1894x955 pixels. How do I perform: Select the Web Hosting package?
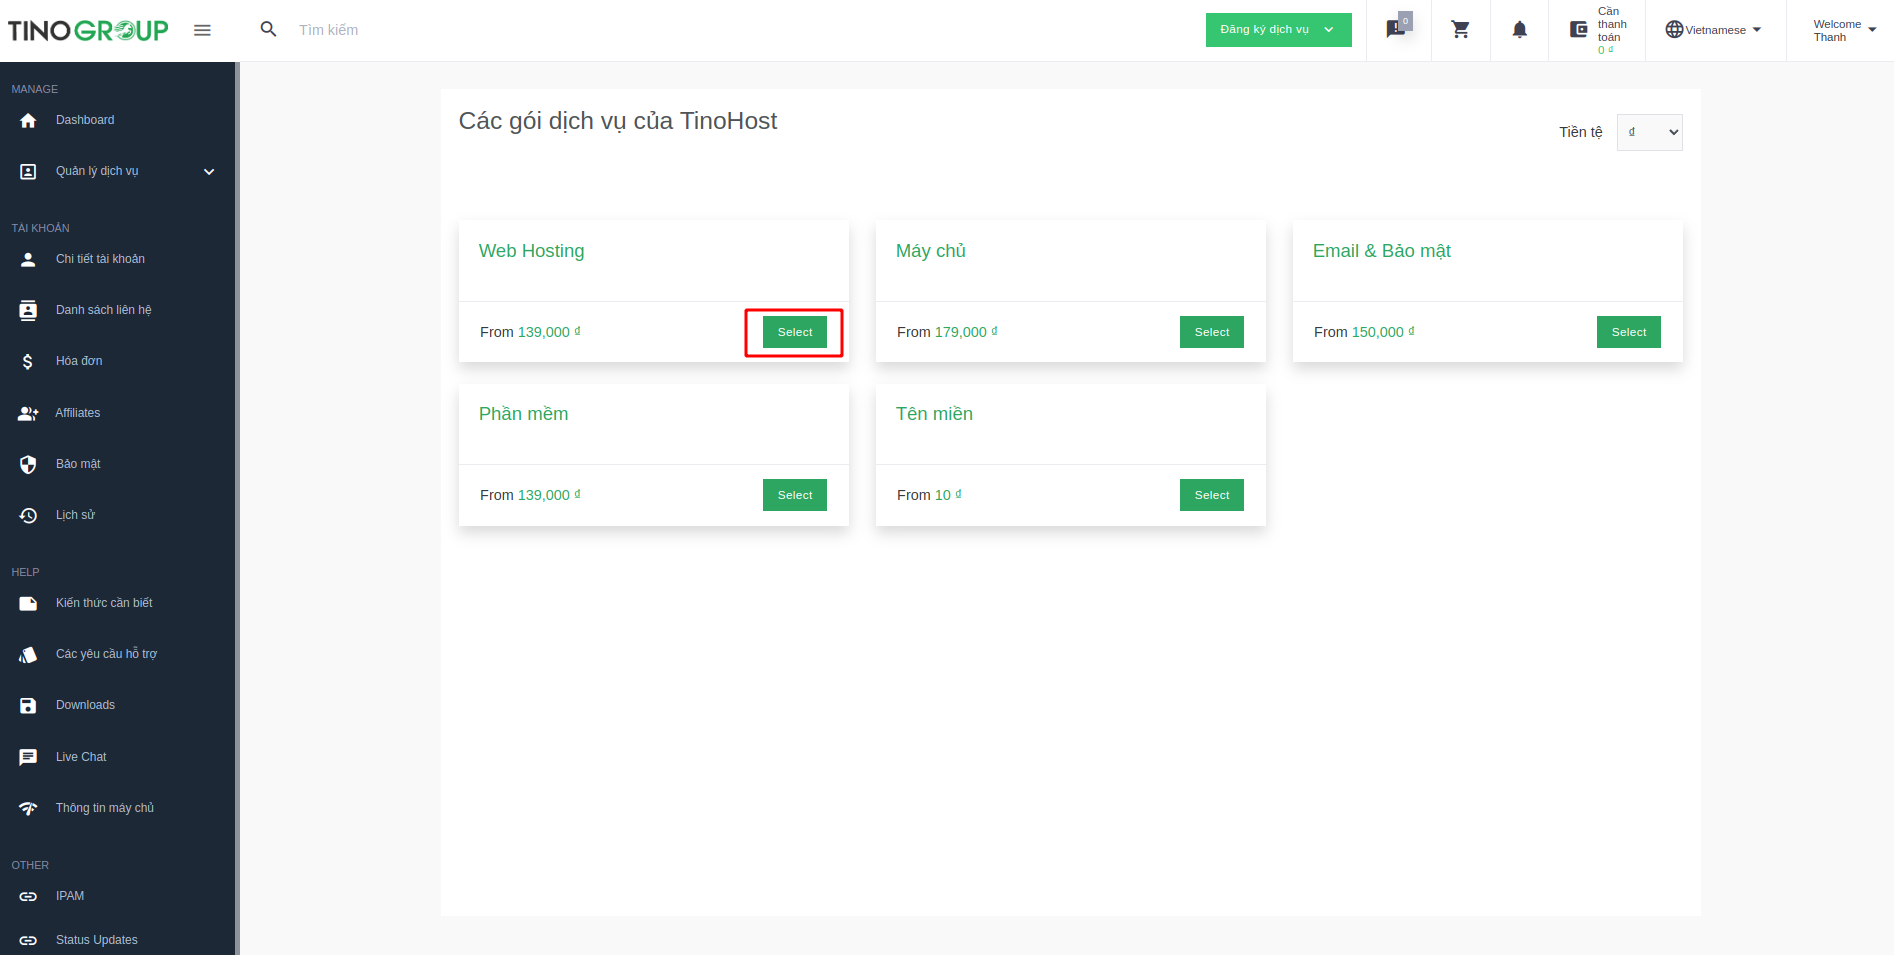pos(795,332)
